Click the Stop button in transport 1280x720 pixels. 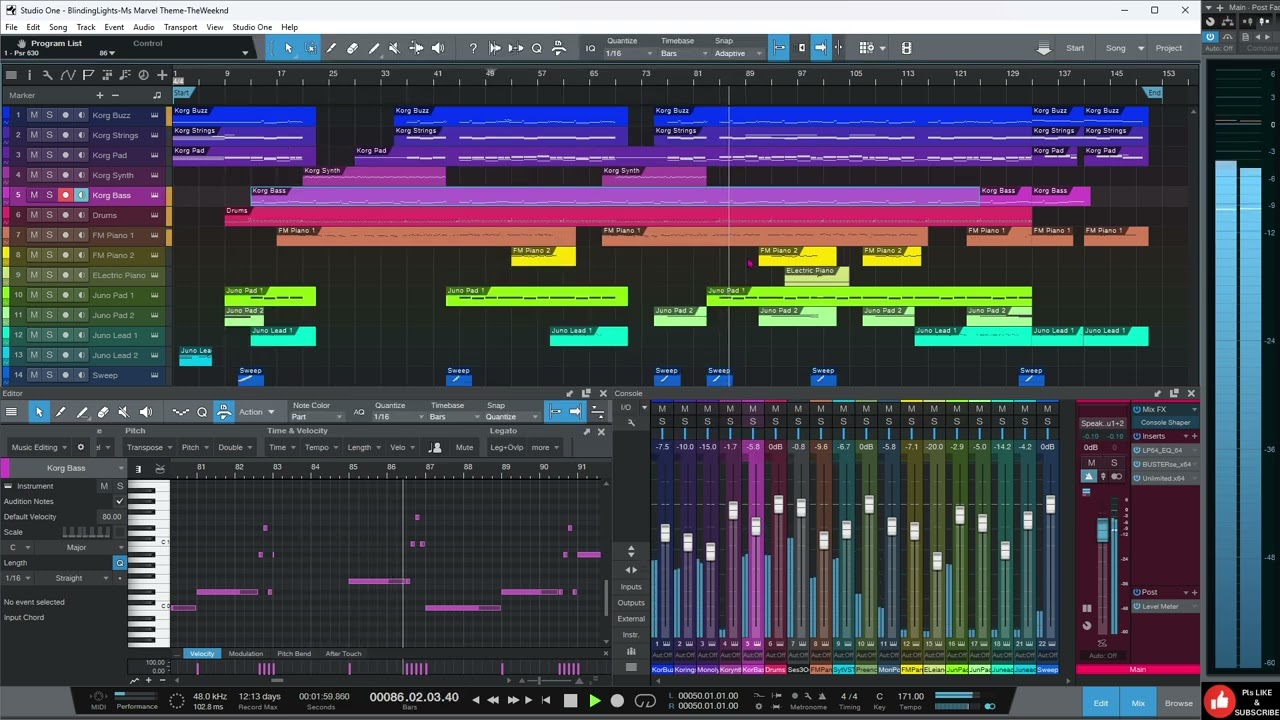click(570, 702)
